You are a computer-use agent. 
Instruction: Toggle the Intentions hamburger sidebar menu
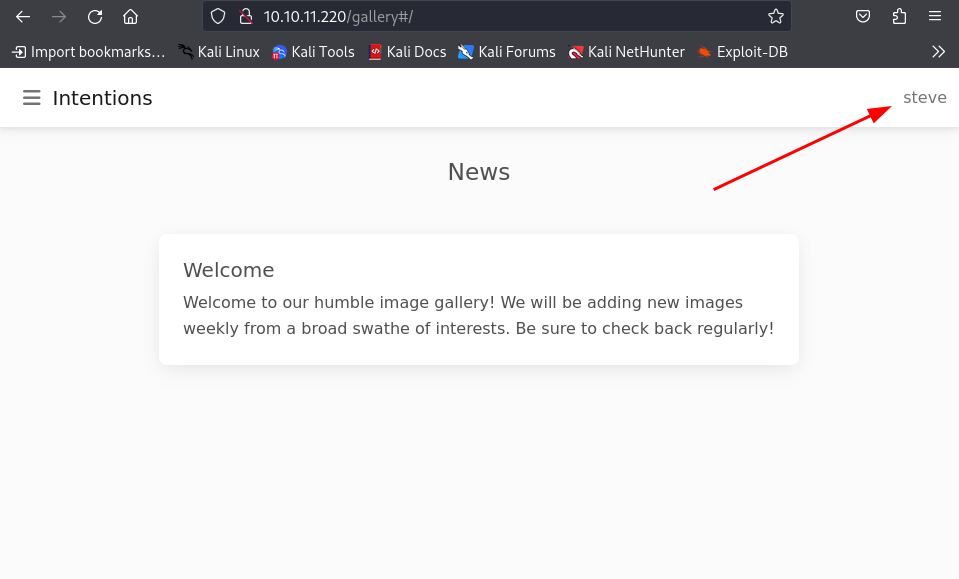point(32,98)
